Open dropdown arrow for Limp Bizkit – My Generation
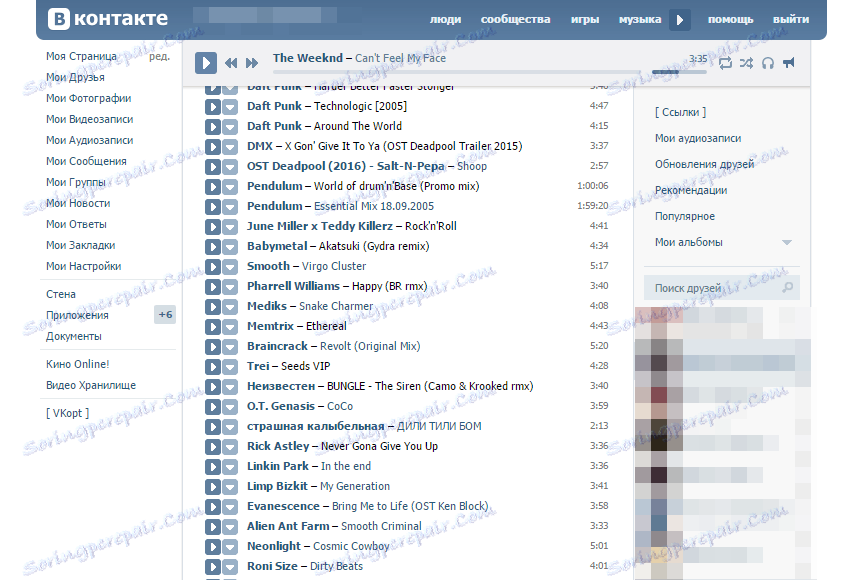Image resolution: width=868 pixels, height=580 pixels. pos(230,486)
